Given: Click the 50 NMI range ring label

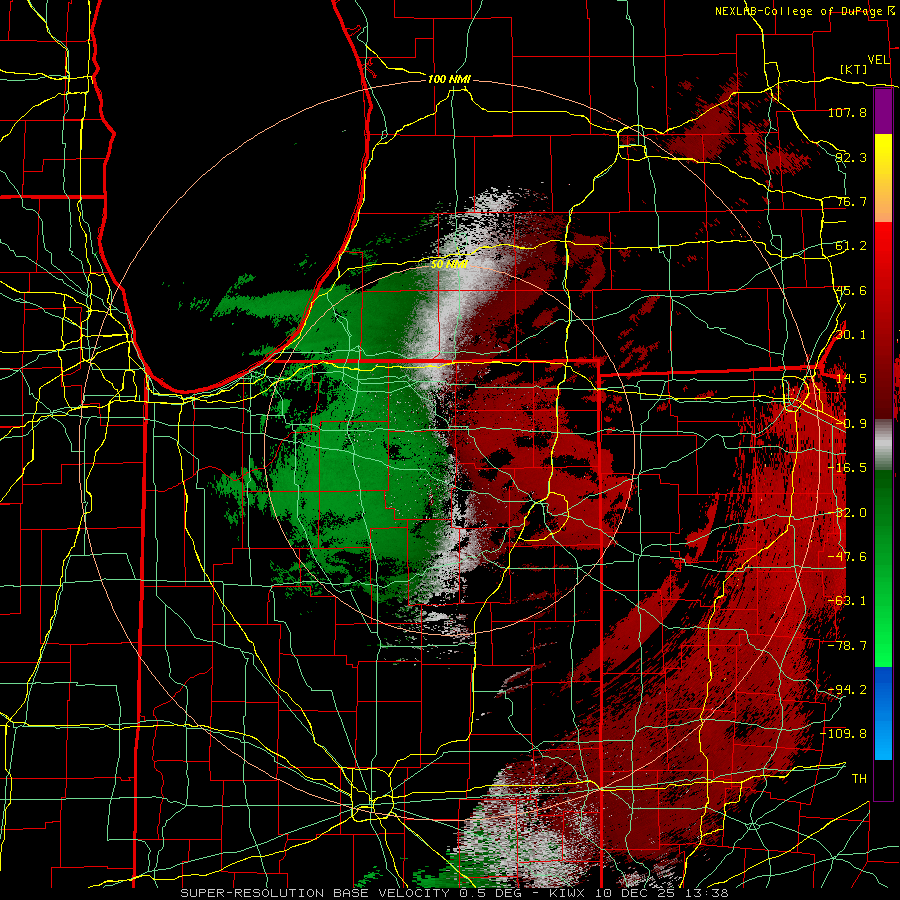Looking at the screenshot, I should coord(448,264).
